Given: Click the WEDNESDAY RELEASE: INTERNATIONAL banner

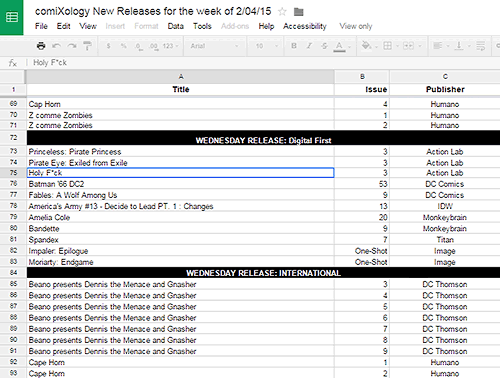Looking at the screenshot, I should click(263, 273).
